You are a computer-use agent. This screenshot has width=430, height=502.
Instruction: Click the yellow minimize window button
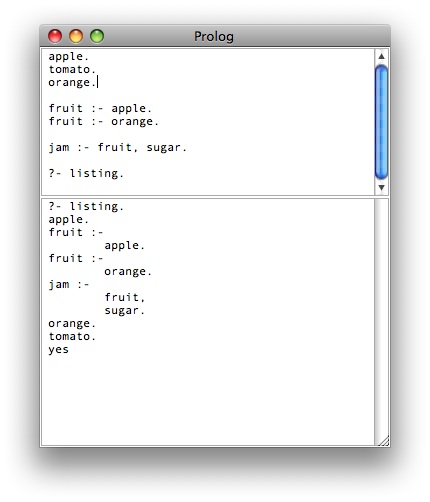76,36
